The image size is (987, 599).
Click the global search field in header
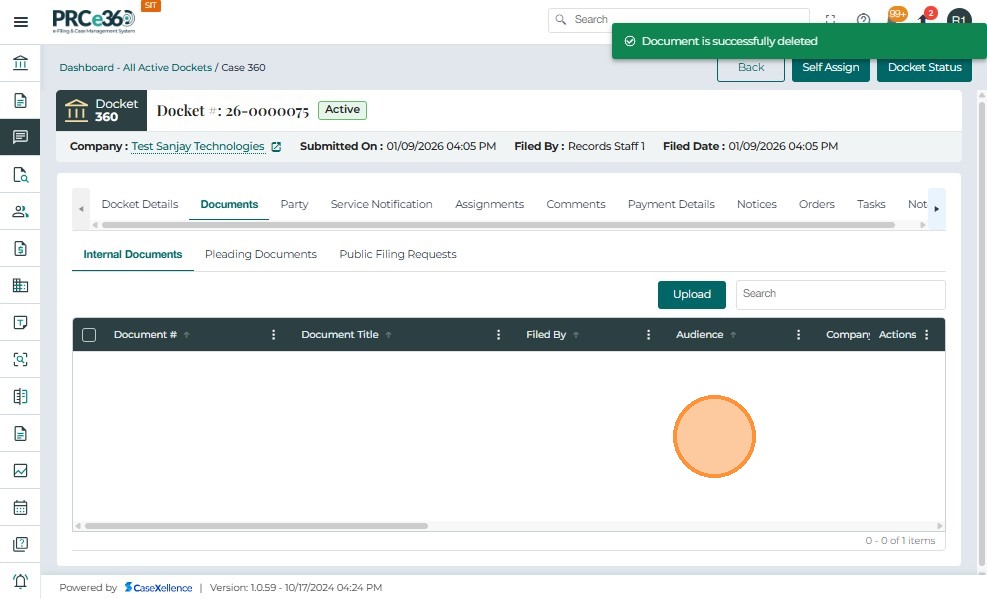(x=679, y=20)
